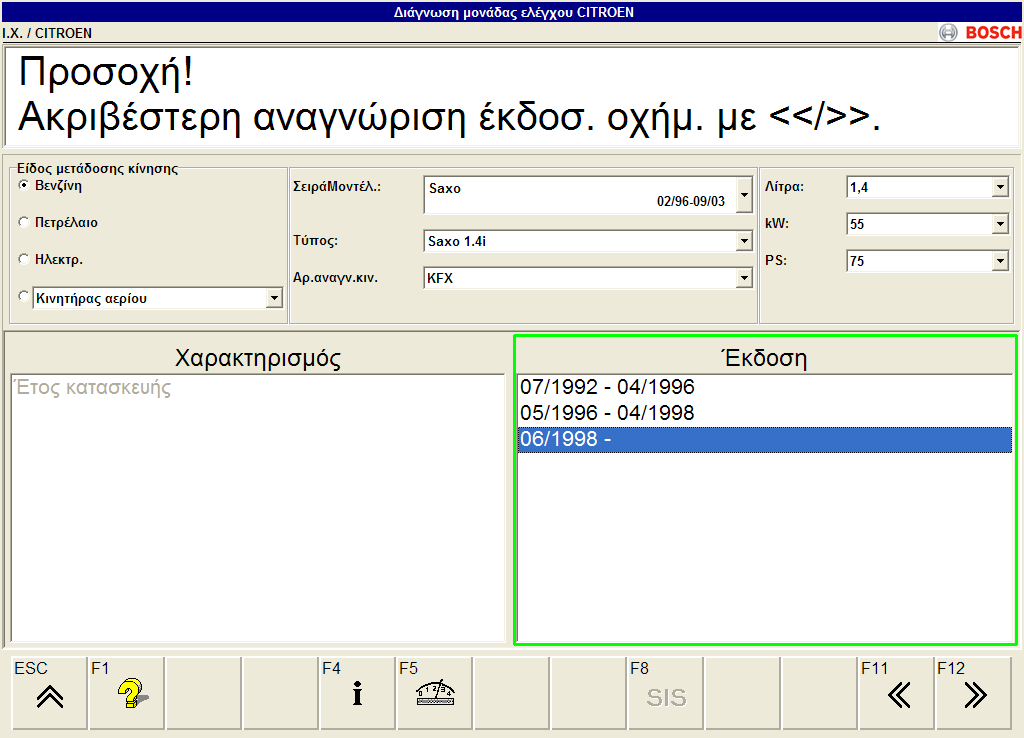1024x738 pixels.
Task: Expand the Λίτρα 1,4 dropdown
Action: [x=1000, y=187]
